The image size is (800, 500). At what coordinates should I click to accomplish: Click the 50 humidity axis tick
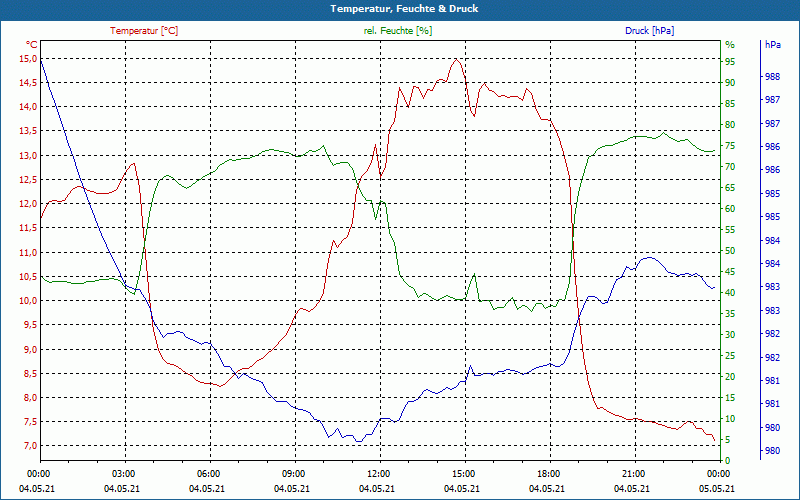click(x=730, y=251)
